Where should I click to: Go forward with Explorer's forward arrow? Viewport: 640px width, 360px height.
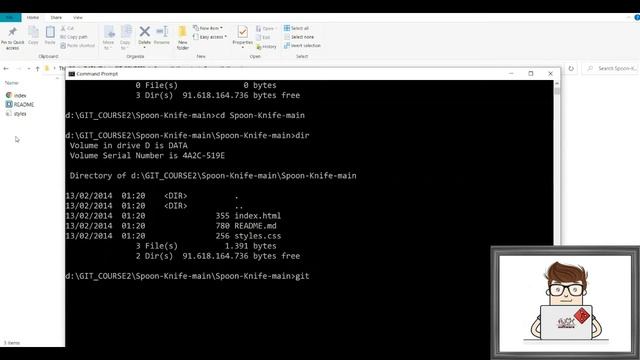pos(18,69)
